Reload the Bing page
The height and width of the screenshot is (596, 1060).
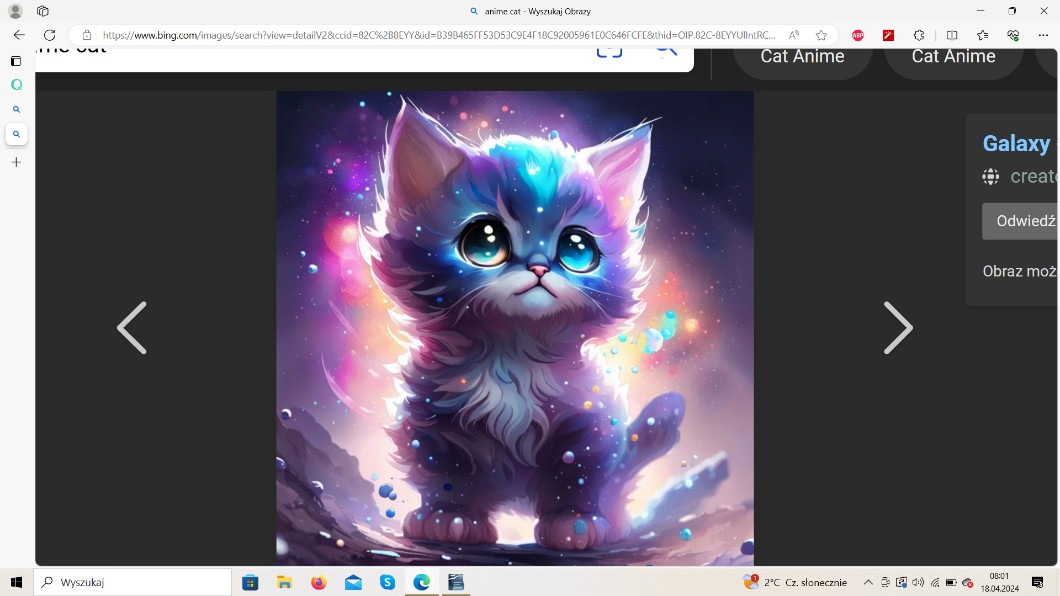(49, 35)
